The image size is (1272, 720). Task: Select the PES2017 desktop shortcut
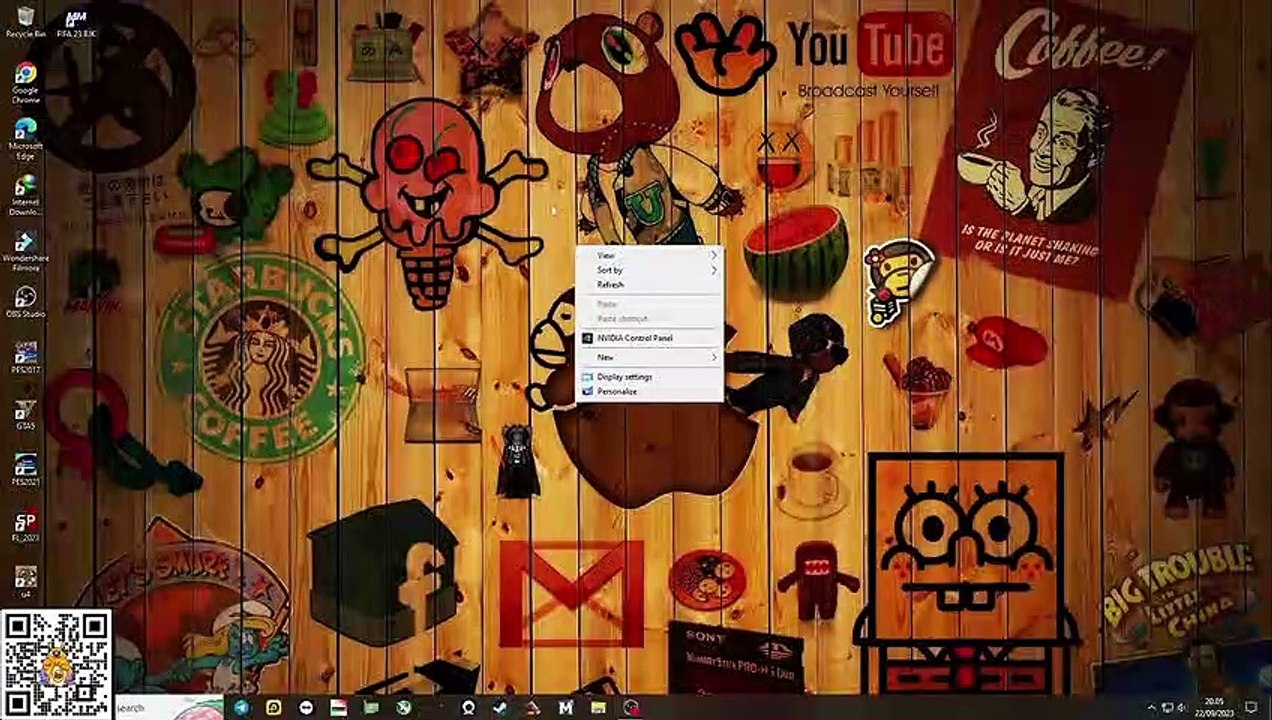click(25, 359)
